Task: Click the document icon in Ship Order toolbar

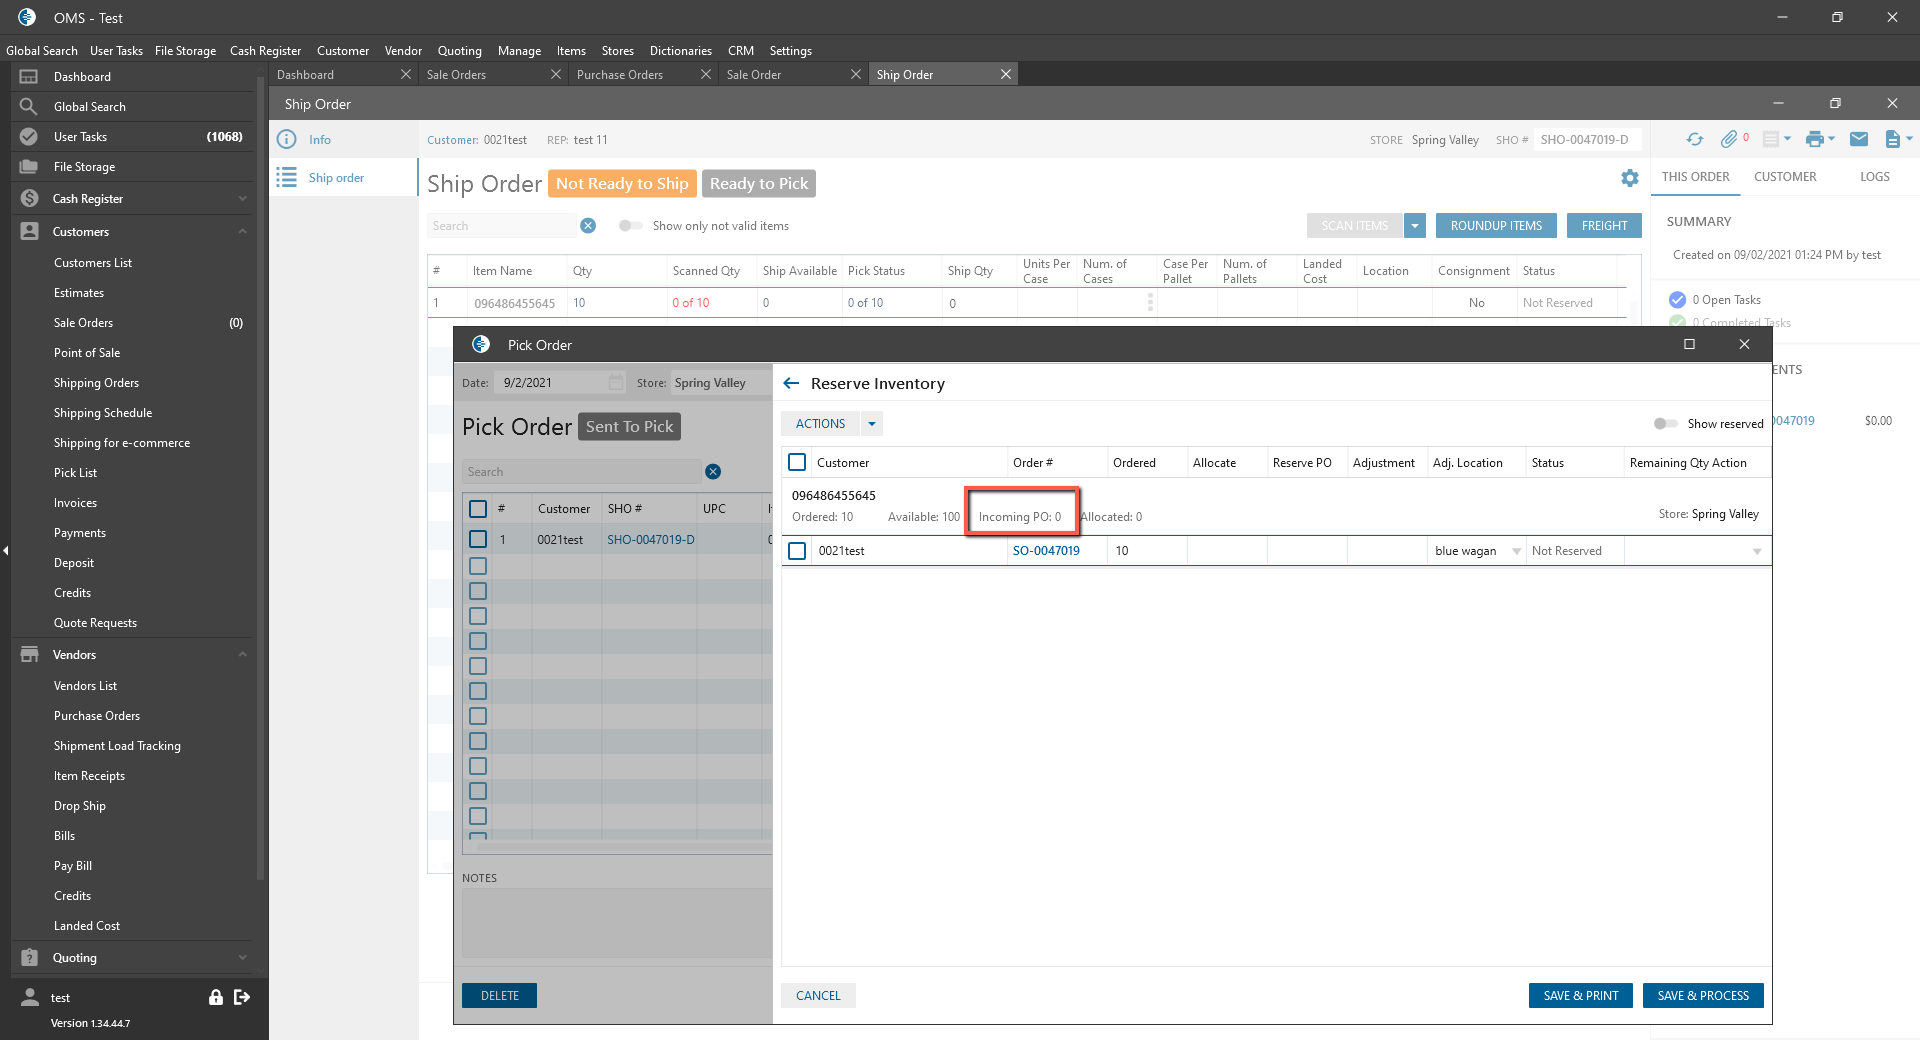Action: [x=1892, y=140]
